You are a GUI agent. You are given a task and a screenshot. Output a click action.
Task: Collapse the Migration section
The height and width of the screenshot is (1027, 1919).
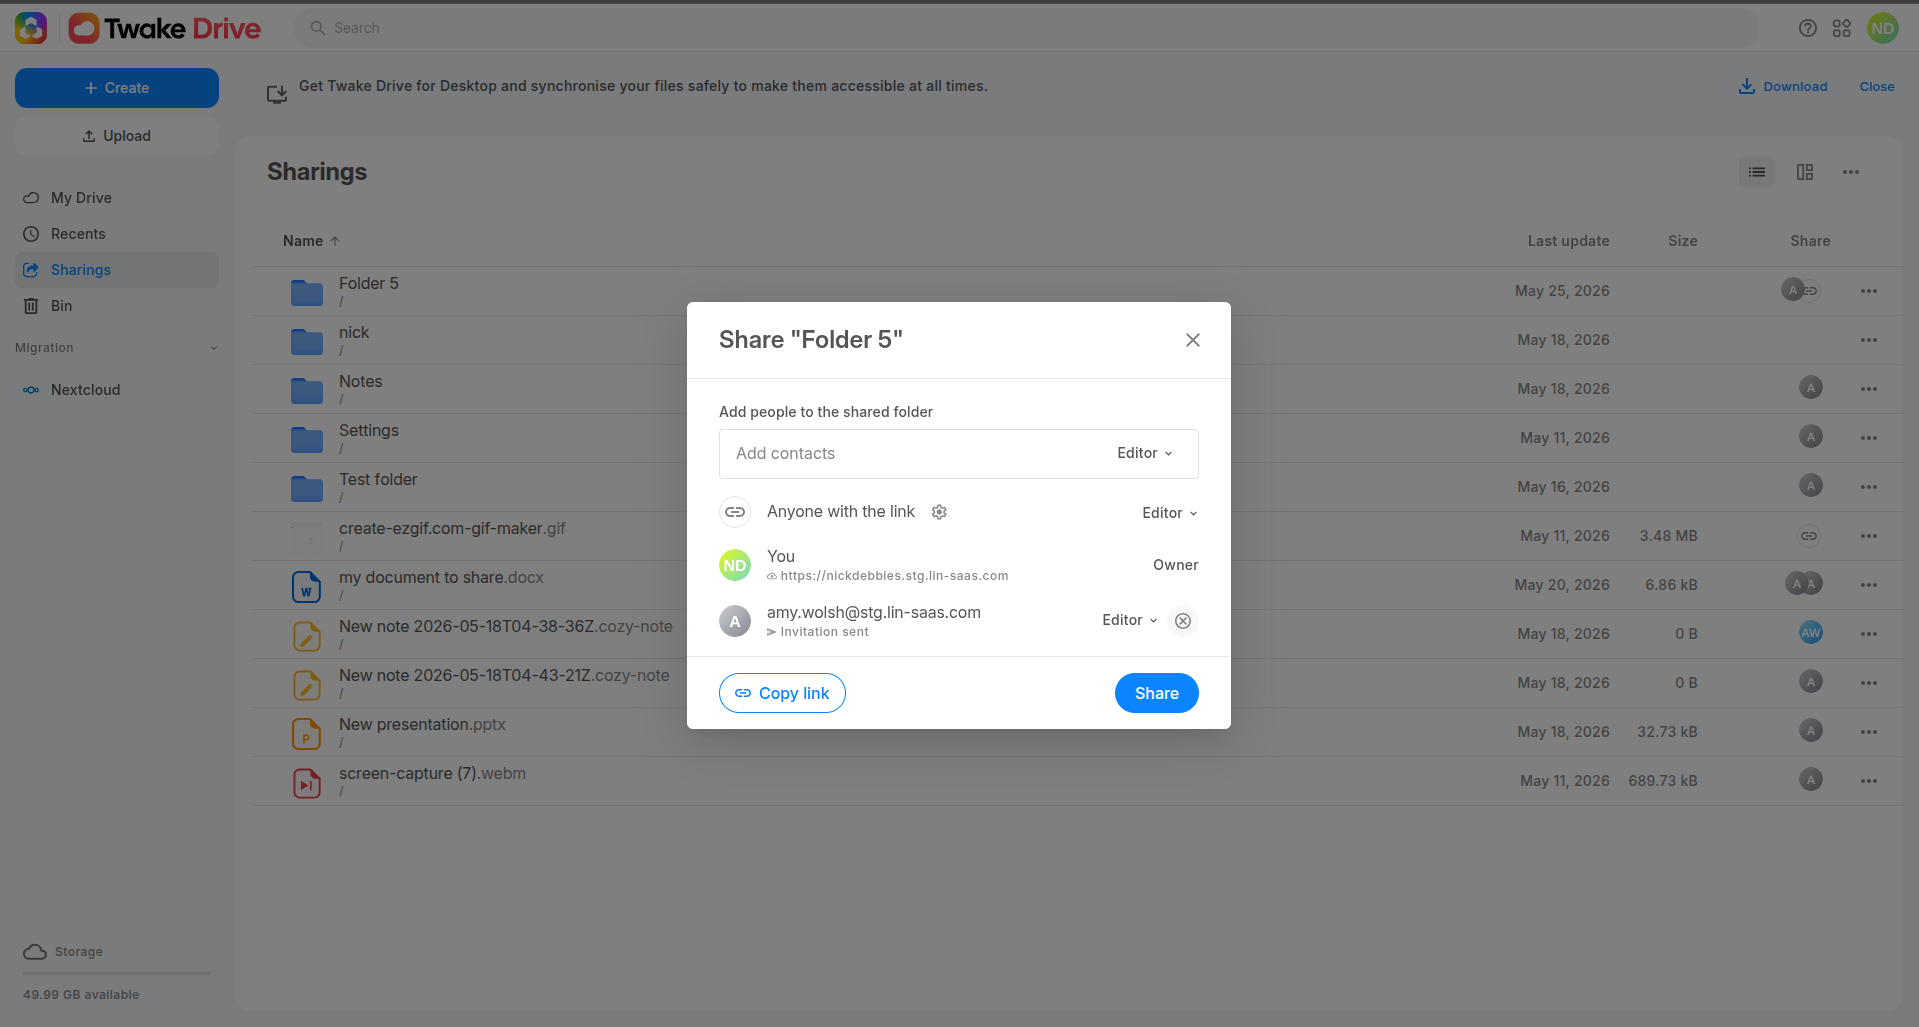117,348
